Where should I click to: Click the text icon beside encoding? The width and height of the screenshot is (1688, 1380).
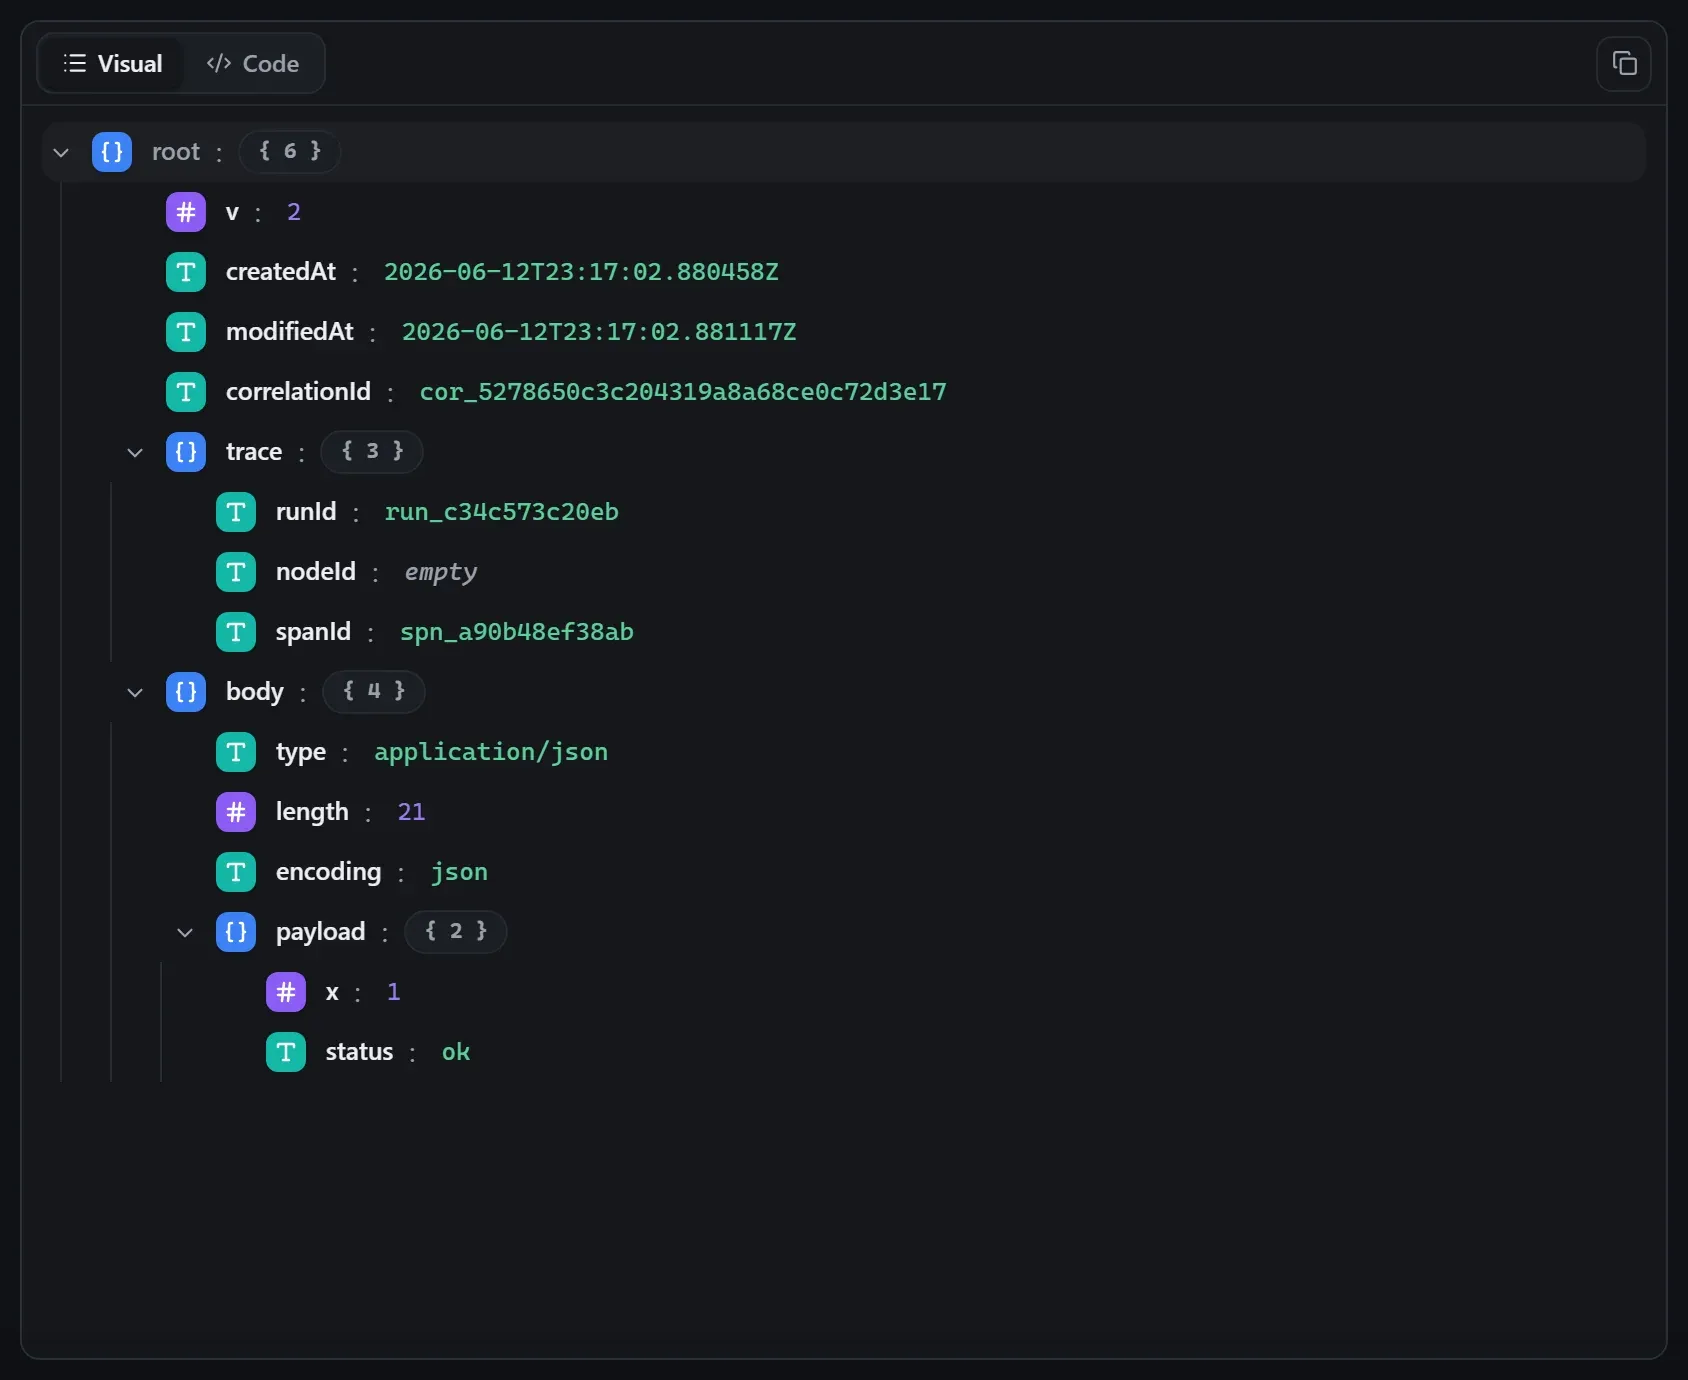point(236,872)
